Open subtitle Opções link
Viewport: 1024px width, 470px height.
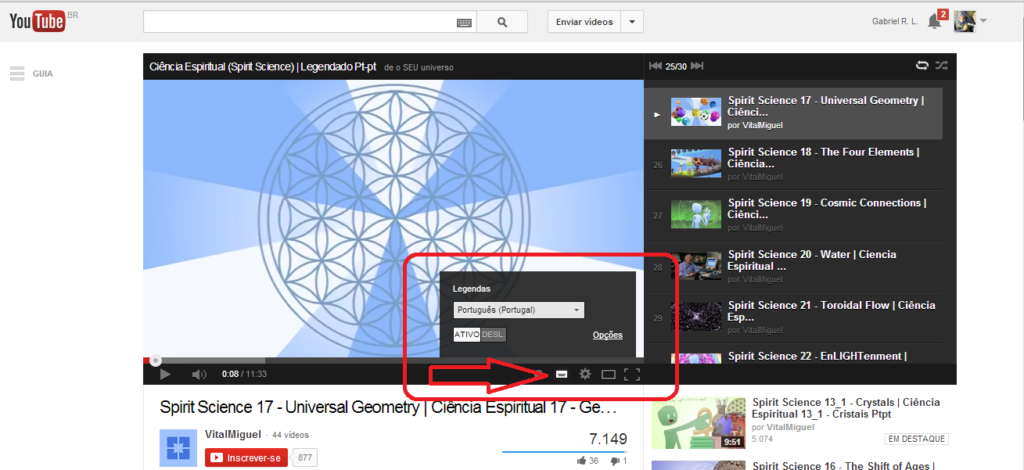pos(607,335)
